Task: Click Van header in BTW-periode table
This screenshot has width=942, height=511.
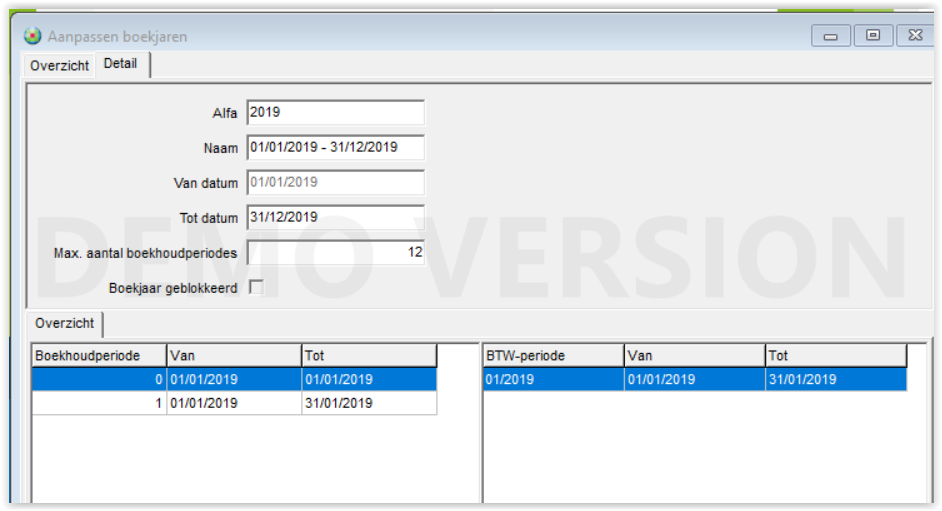Action: (x=695, y=356)
